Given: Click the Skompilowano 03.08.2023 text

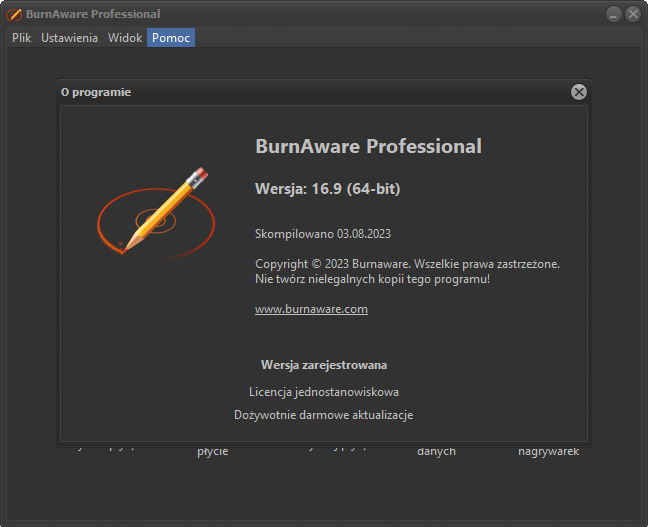Looking at the screenshot, I should click(x=323, y=234).
